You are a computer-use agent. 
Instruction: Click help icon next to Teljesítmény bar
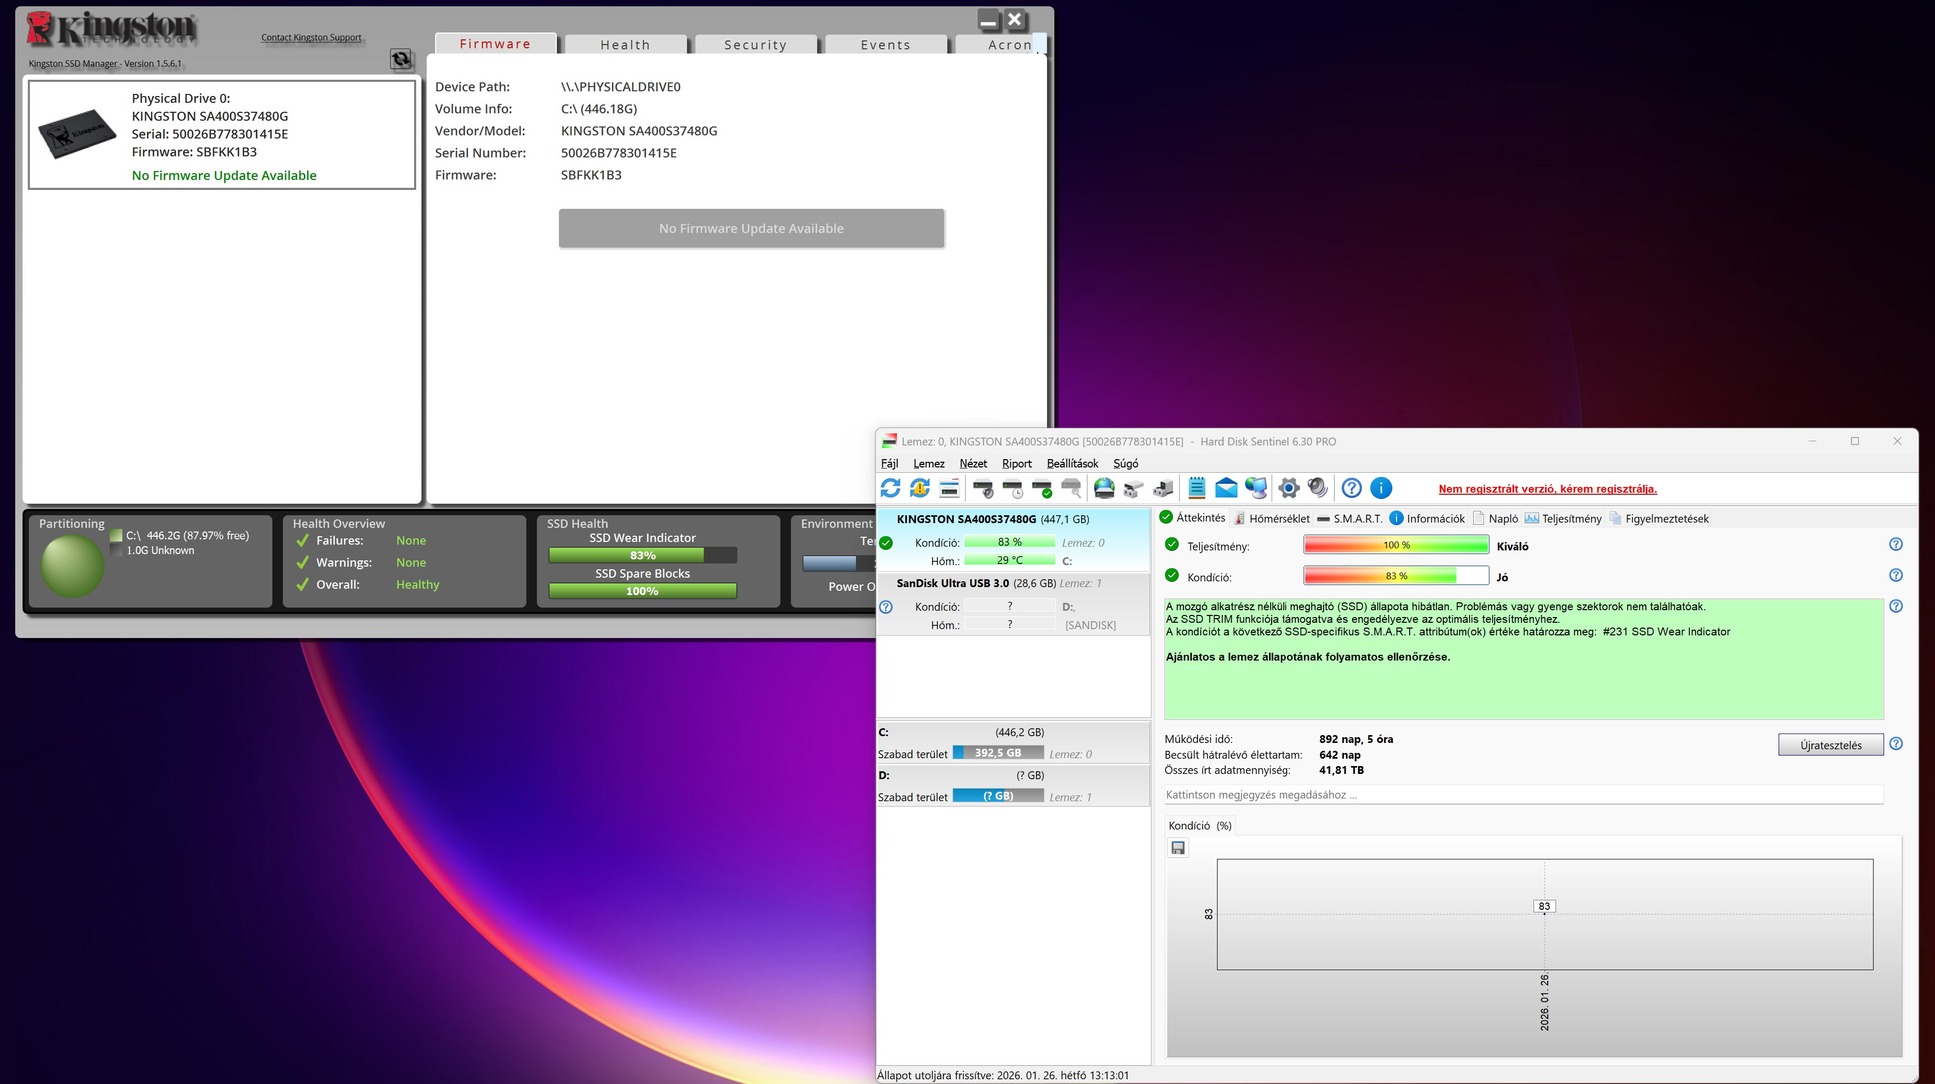pyautogui.click(x=1895, y=545)
